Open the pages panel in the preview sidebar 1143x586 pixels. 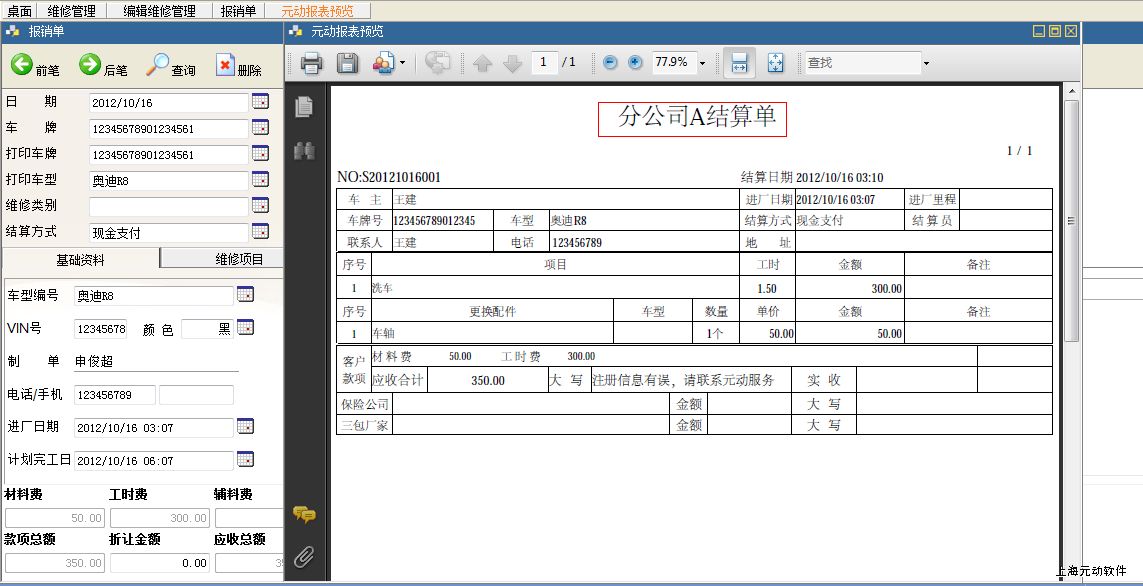(x=304, y=107)
